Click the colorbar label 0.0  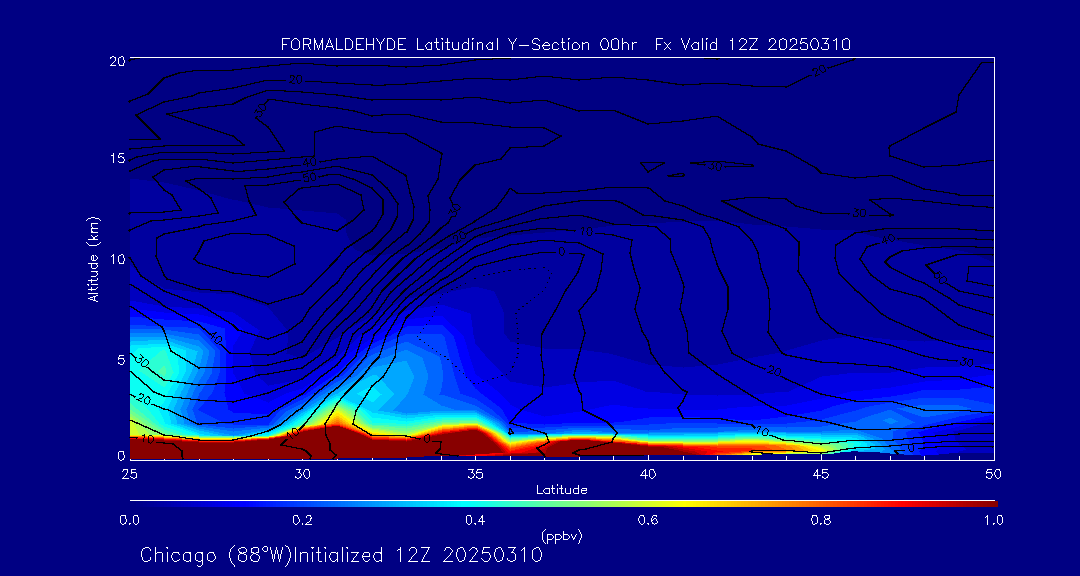click(x=129, y=520)
